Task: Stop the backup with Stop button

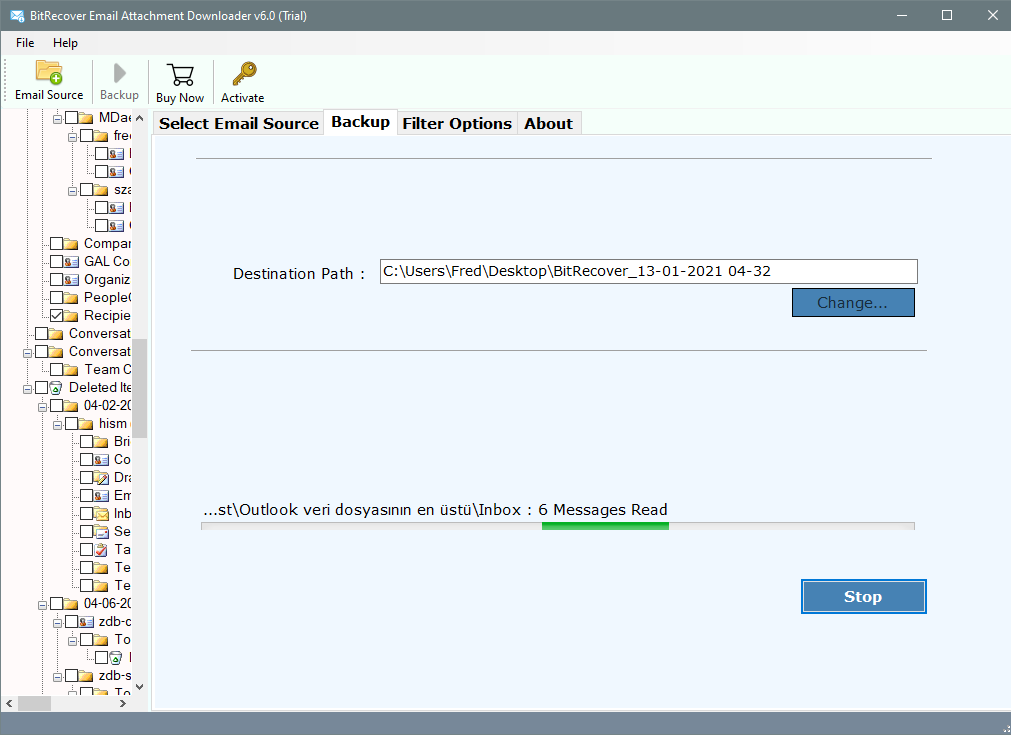Action: (863, 596)
